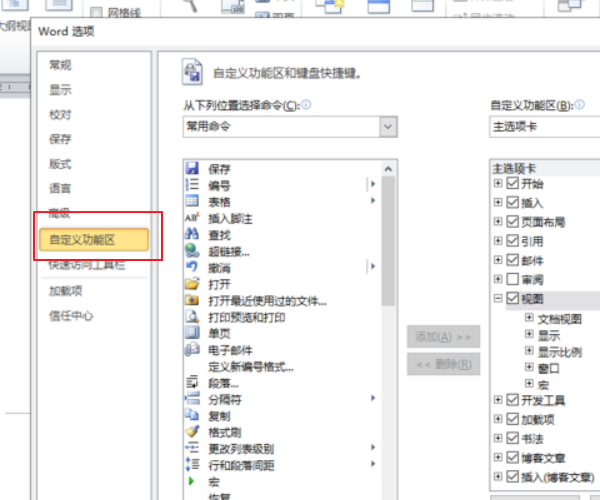Click the single page (单页) icon
This screenshot has height=500, width=600.
(192, 332)
